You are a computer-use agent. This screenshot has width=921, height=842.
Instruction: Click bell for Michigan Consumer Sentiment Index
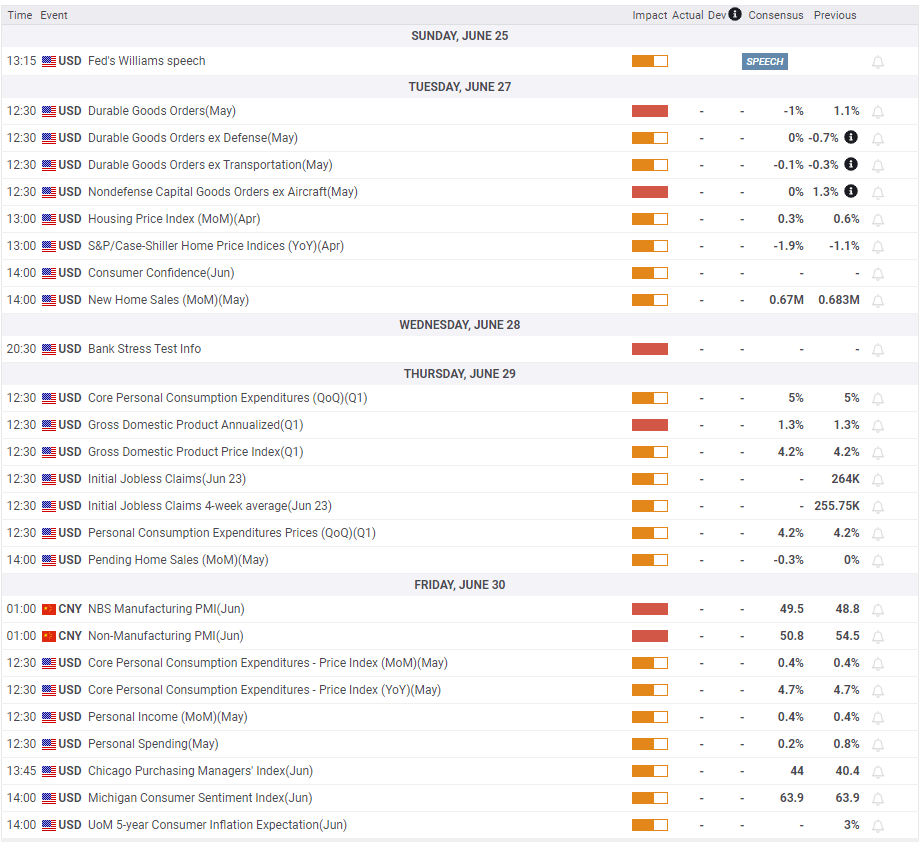(878, 799)
